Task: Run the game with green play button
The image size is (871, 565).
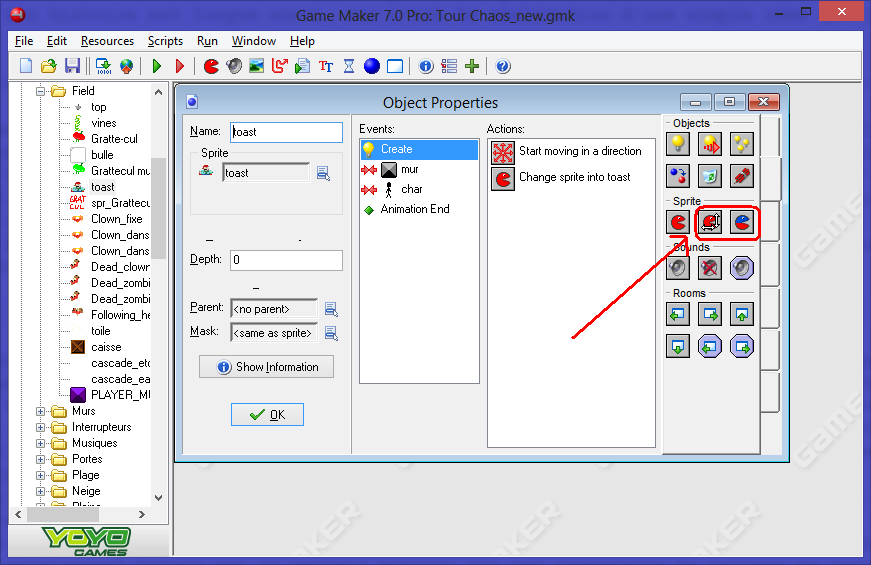Action: 156,66
